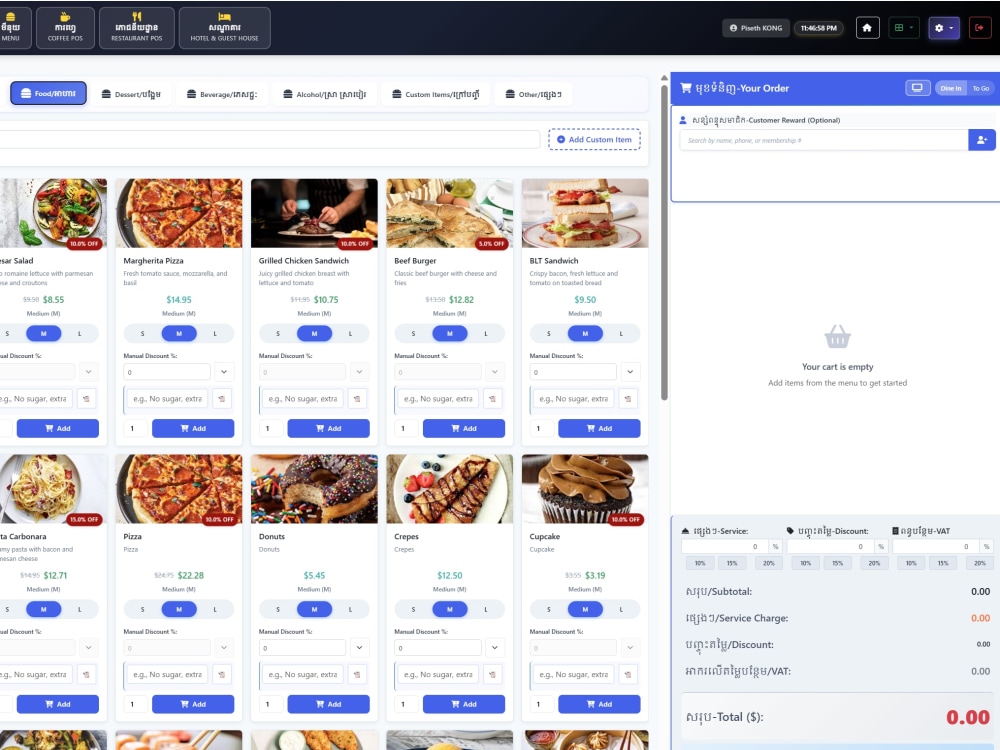Click the Donuts photo thumbnail
This screenshot has height=750, width=1000.
(314, 489)
